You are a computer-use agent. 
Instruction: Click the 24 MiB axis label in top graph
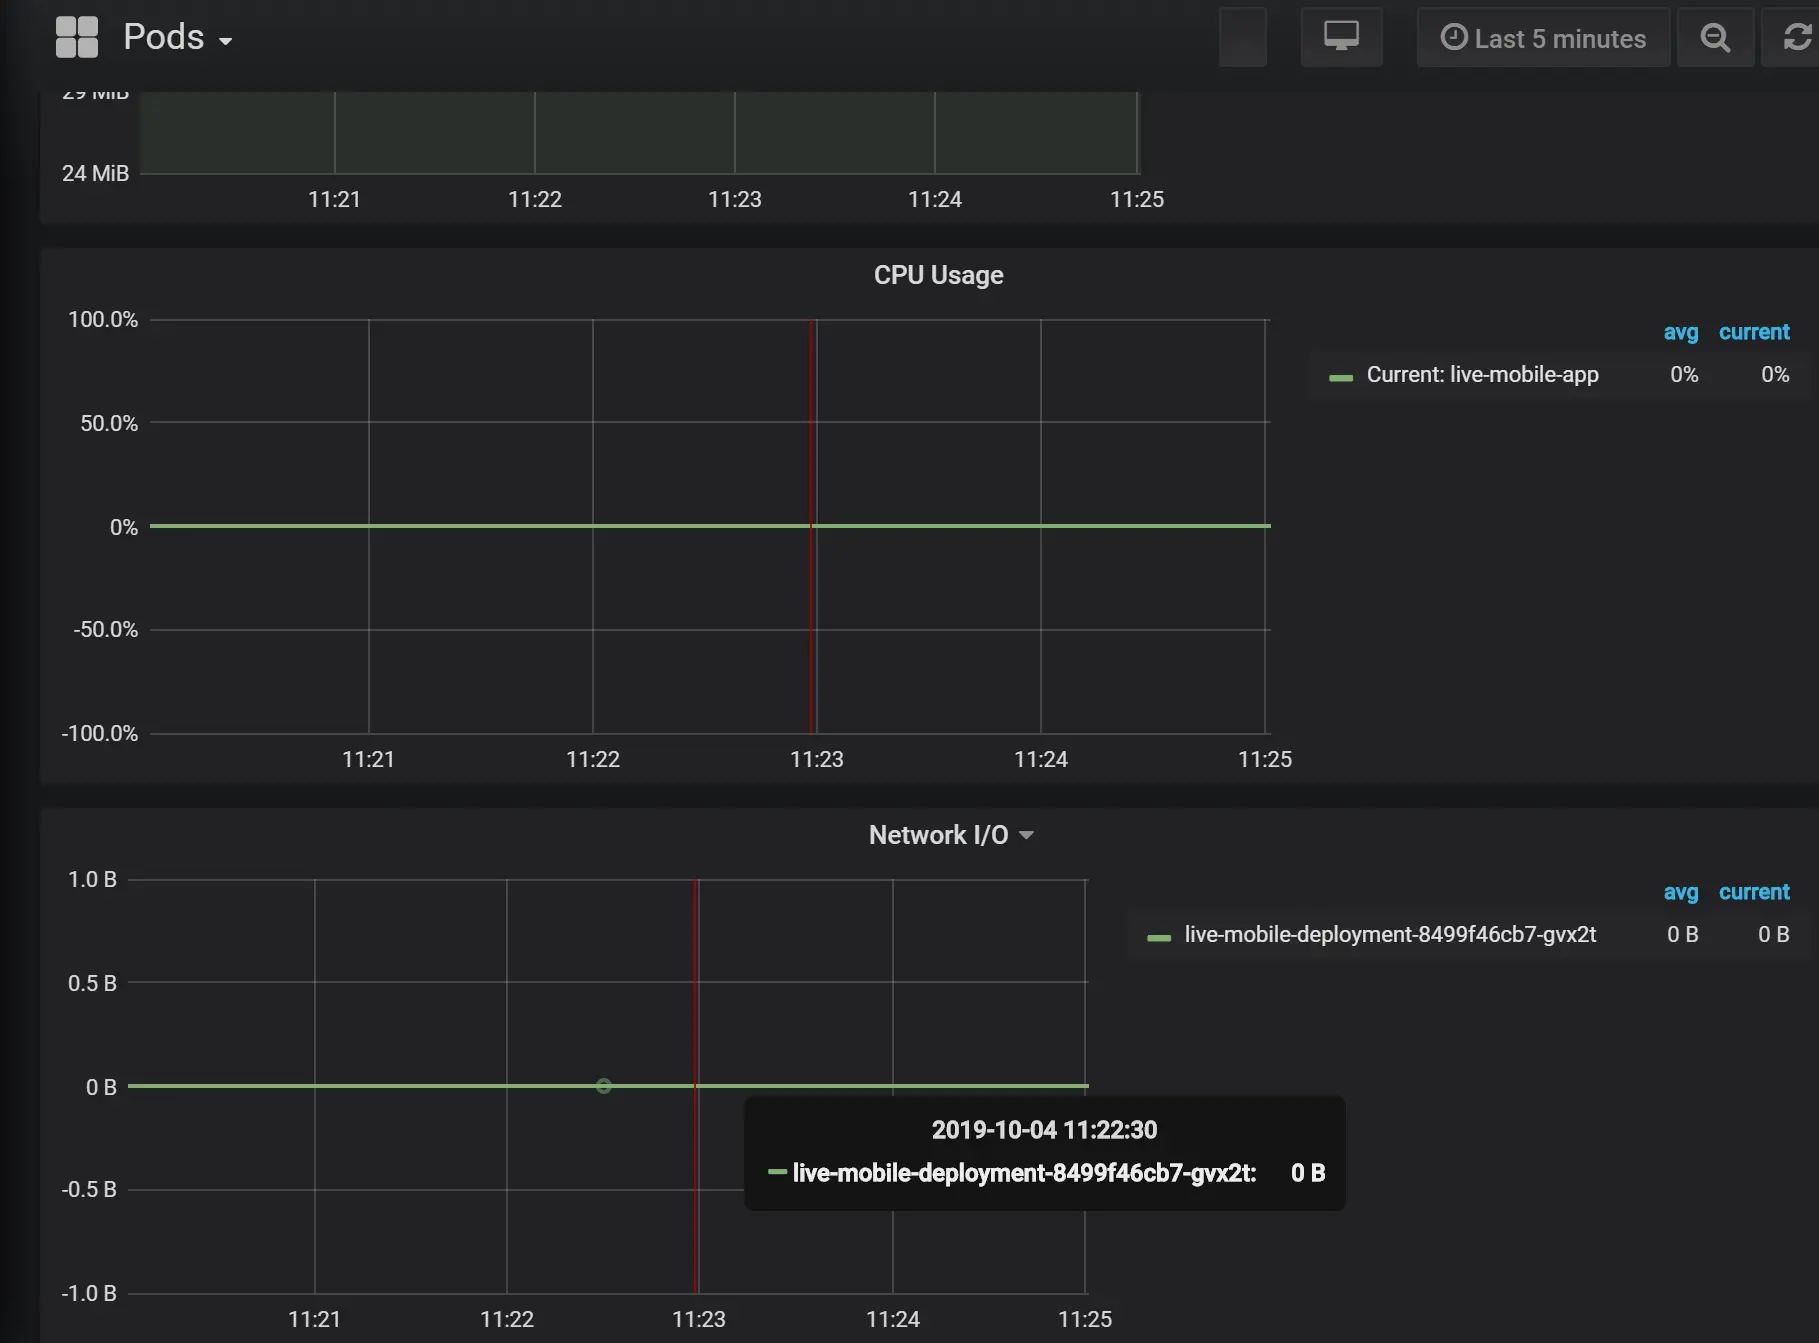point(95,174)
